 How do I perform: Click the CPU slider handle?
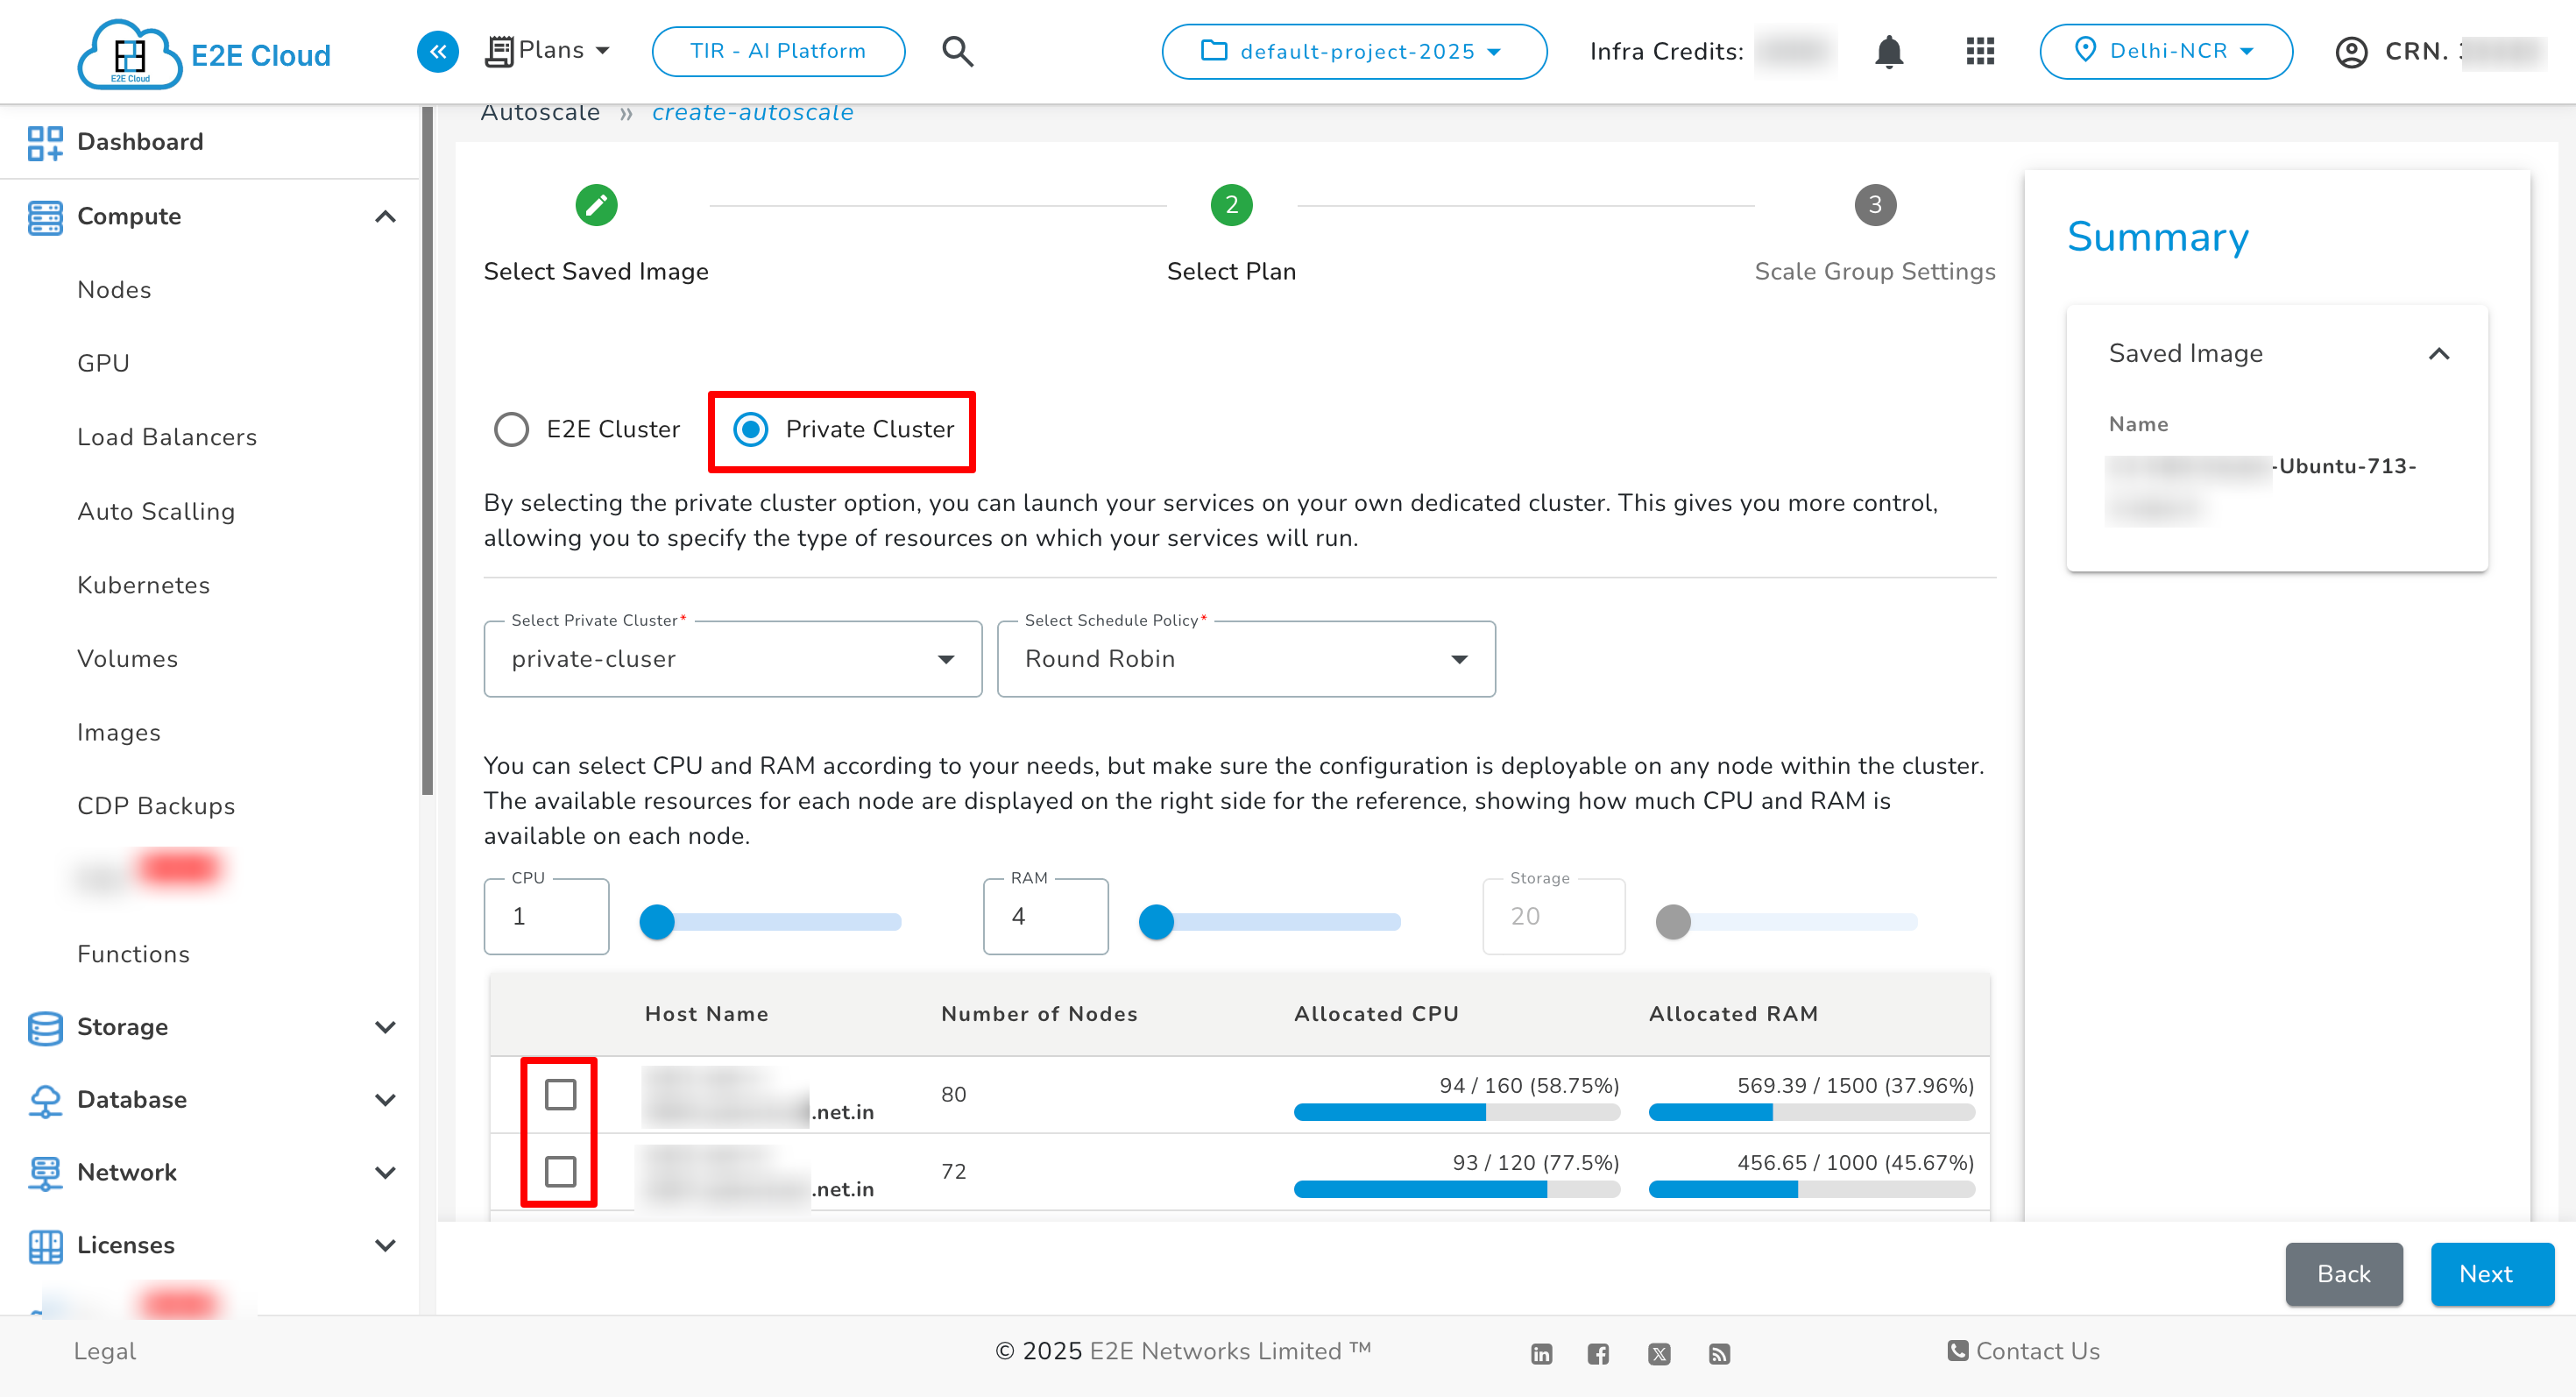[x=657, y=922]
